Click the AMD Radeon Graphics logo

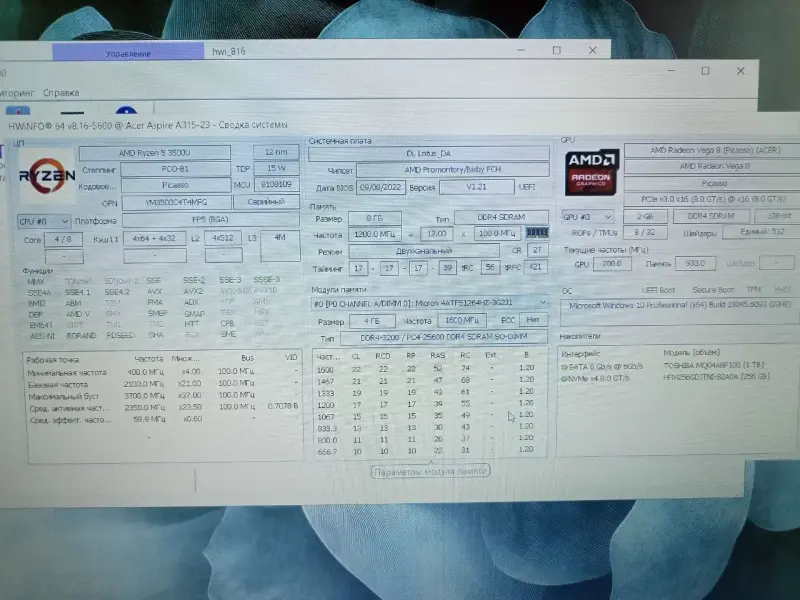[590, 171]
